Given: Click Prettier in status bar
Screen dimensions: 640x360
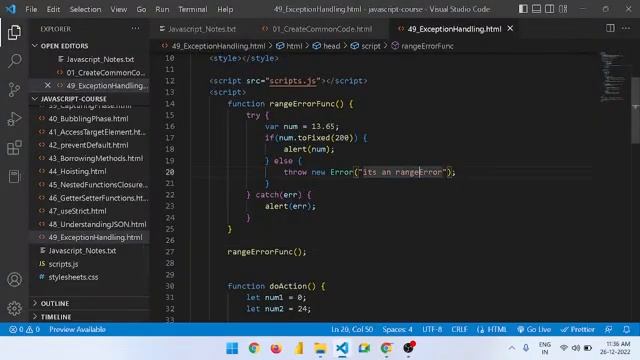Looking at the screenshot, I should coord(578,329).
